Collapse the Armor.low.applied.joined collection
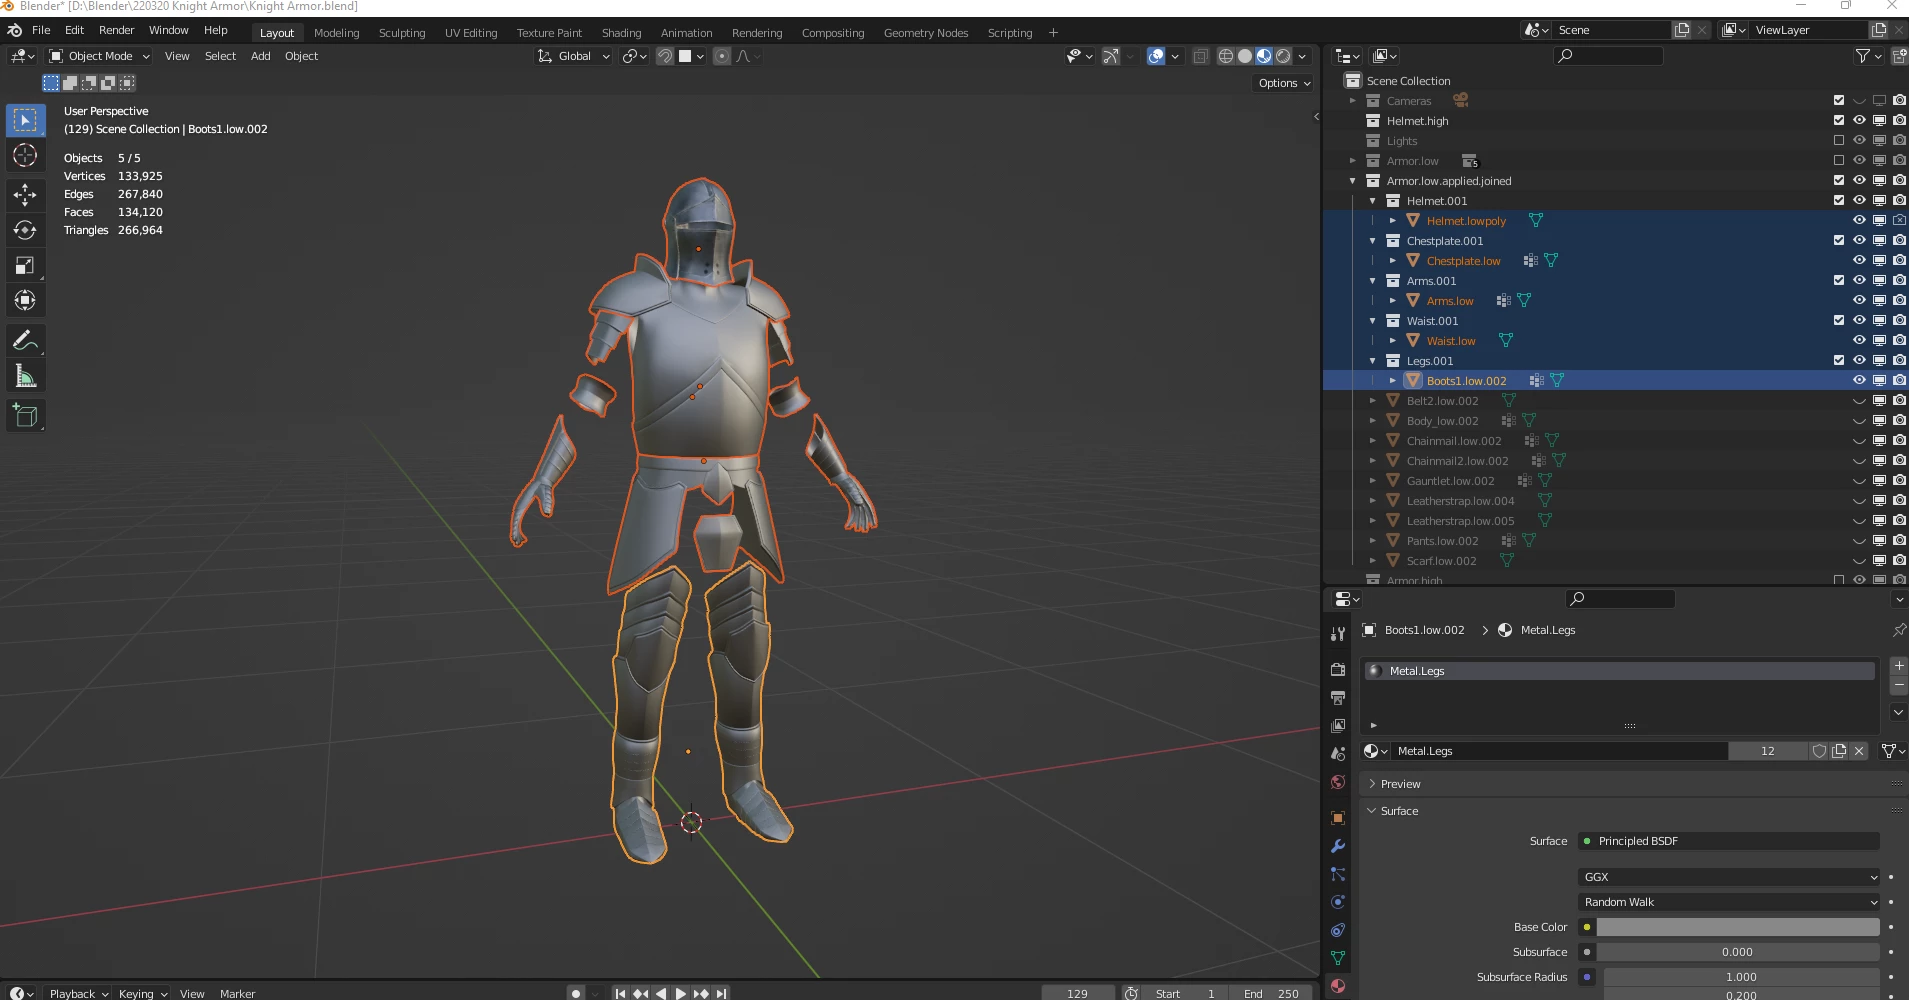The height and width of the screenshot is (1000, 1909). [x=1353, y=181]
